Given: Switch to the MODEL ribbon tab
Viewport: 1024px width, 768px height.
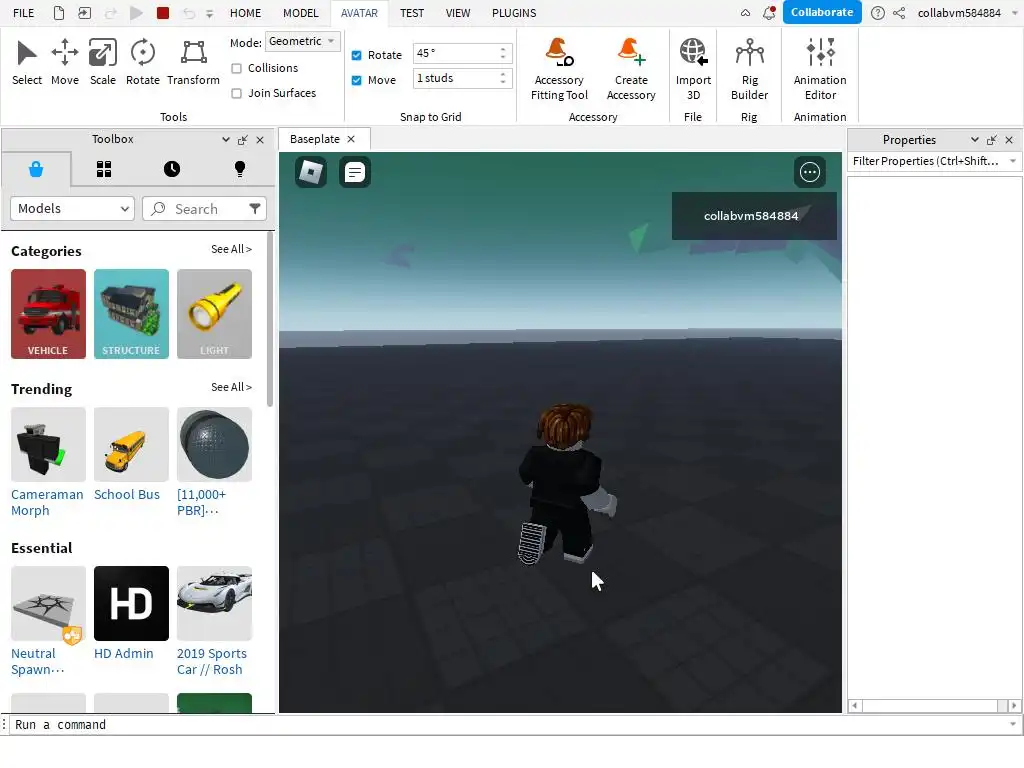Looking at the screenshot, I should click(x=300, y=13).
